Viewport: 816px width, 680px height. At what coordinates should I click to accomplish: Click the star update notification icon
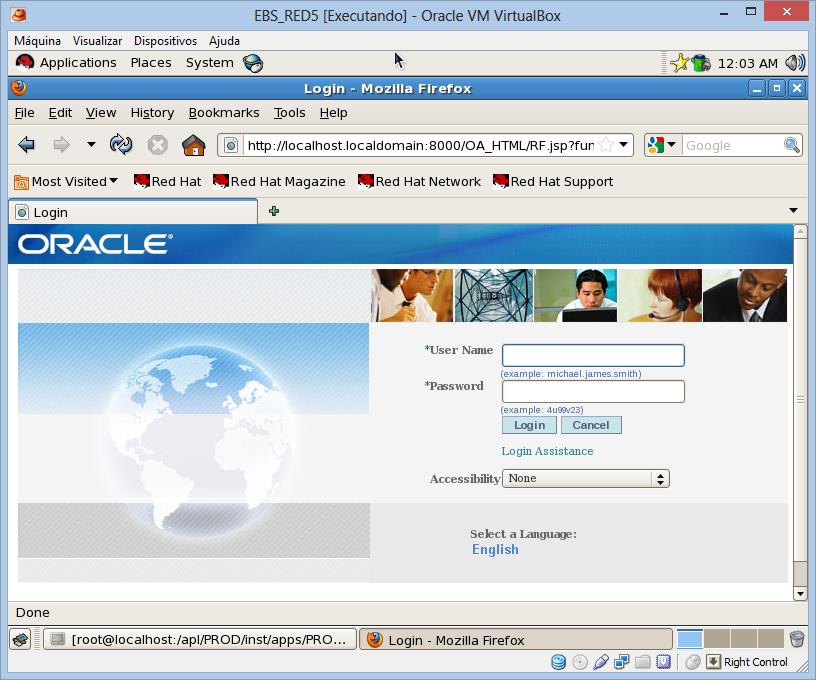point(679,63)
